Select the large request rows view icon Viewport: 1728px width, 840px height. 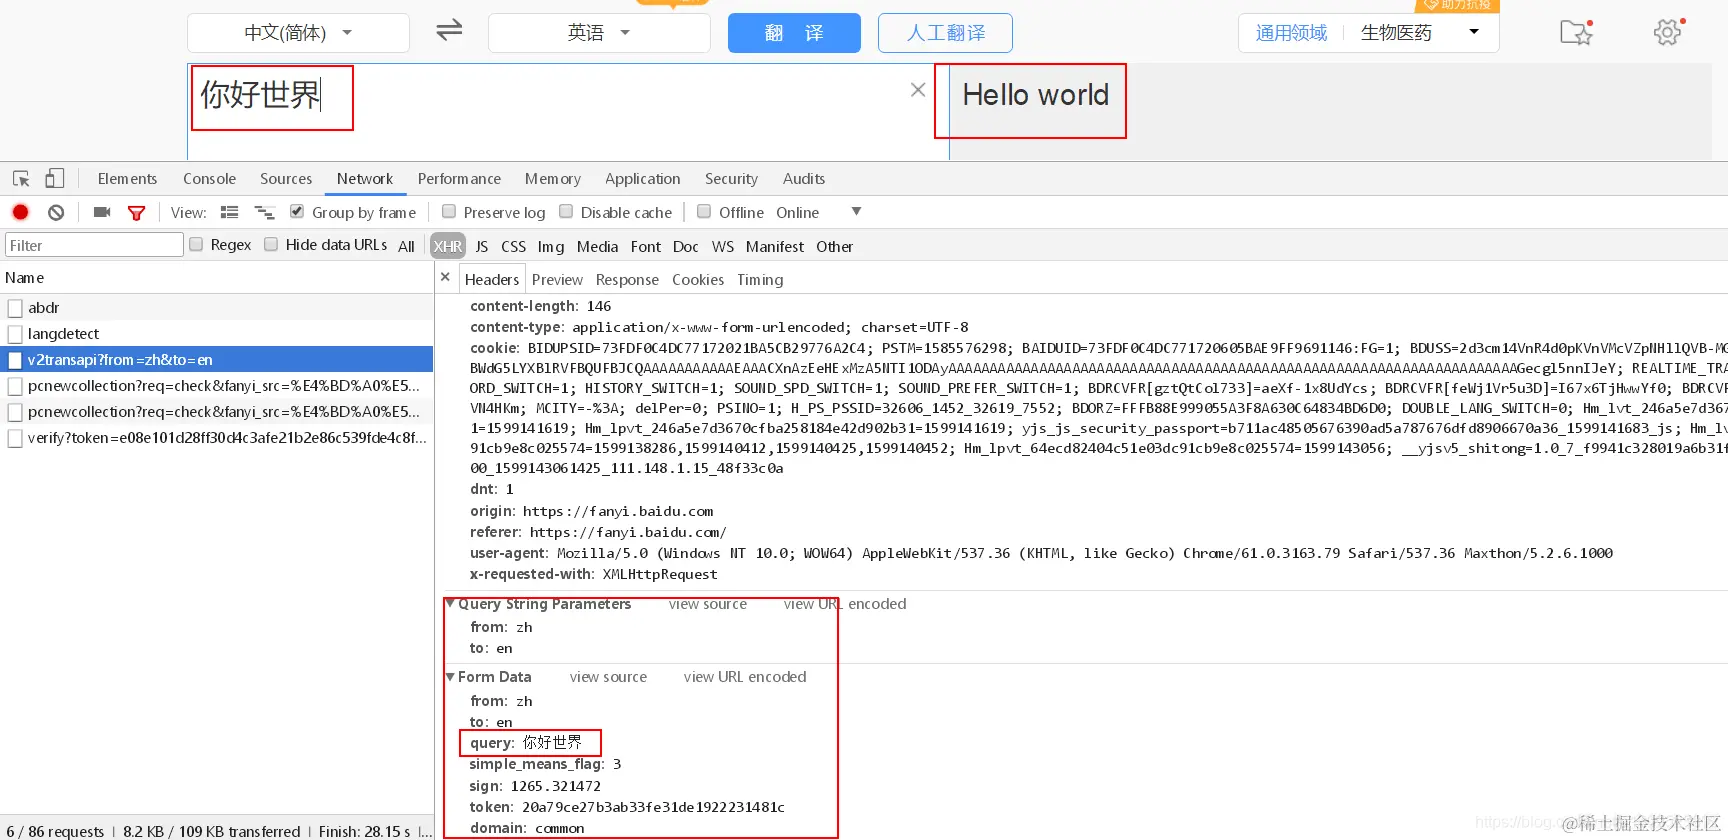point(230,212)
